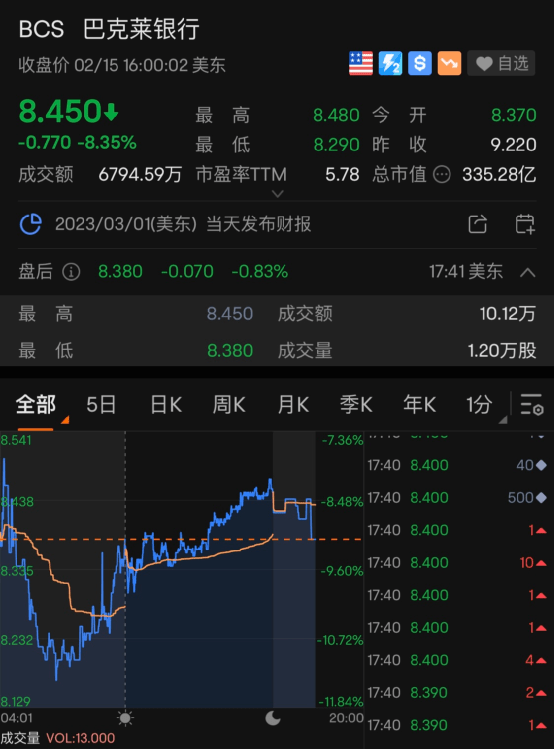Screen dimensions: 554x749
Task: Open the 1分 interval dropdown
Action: (484, 405)
